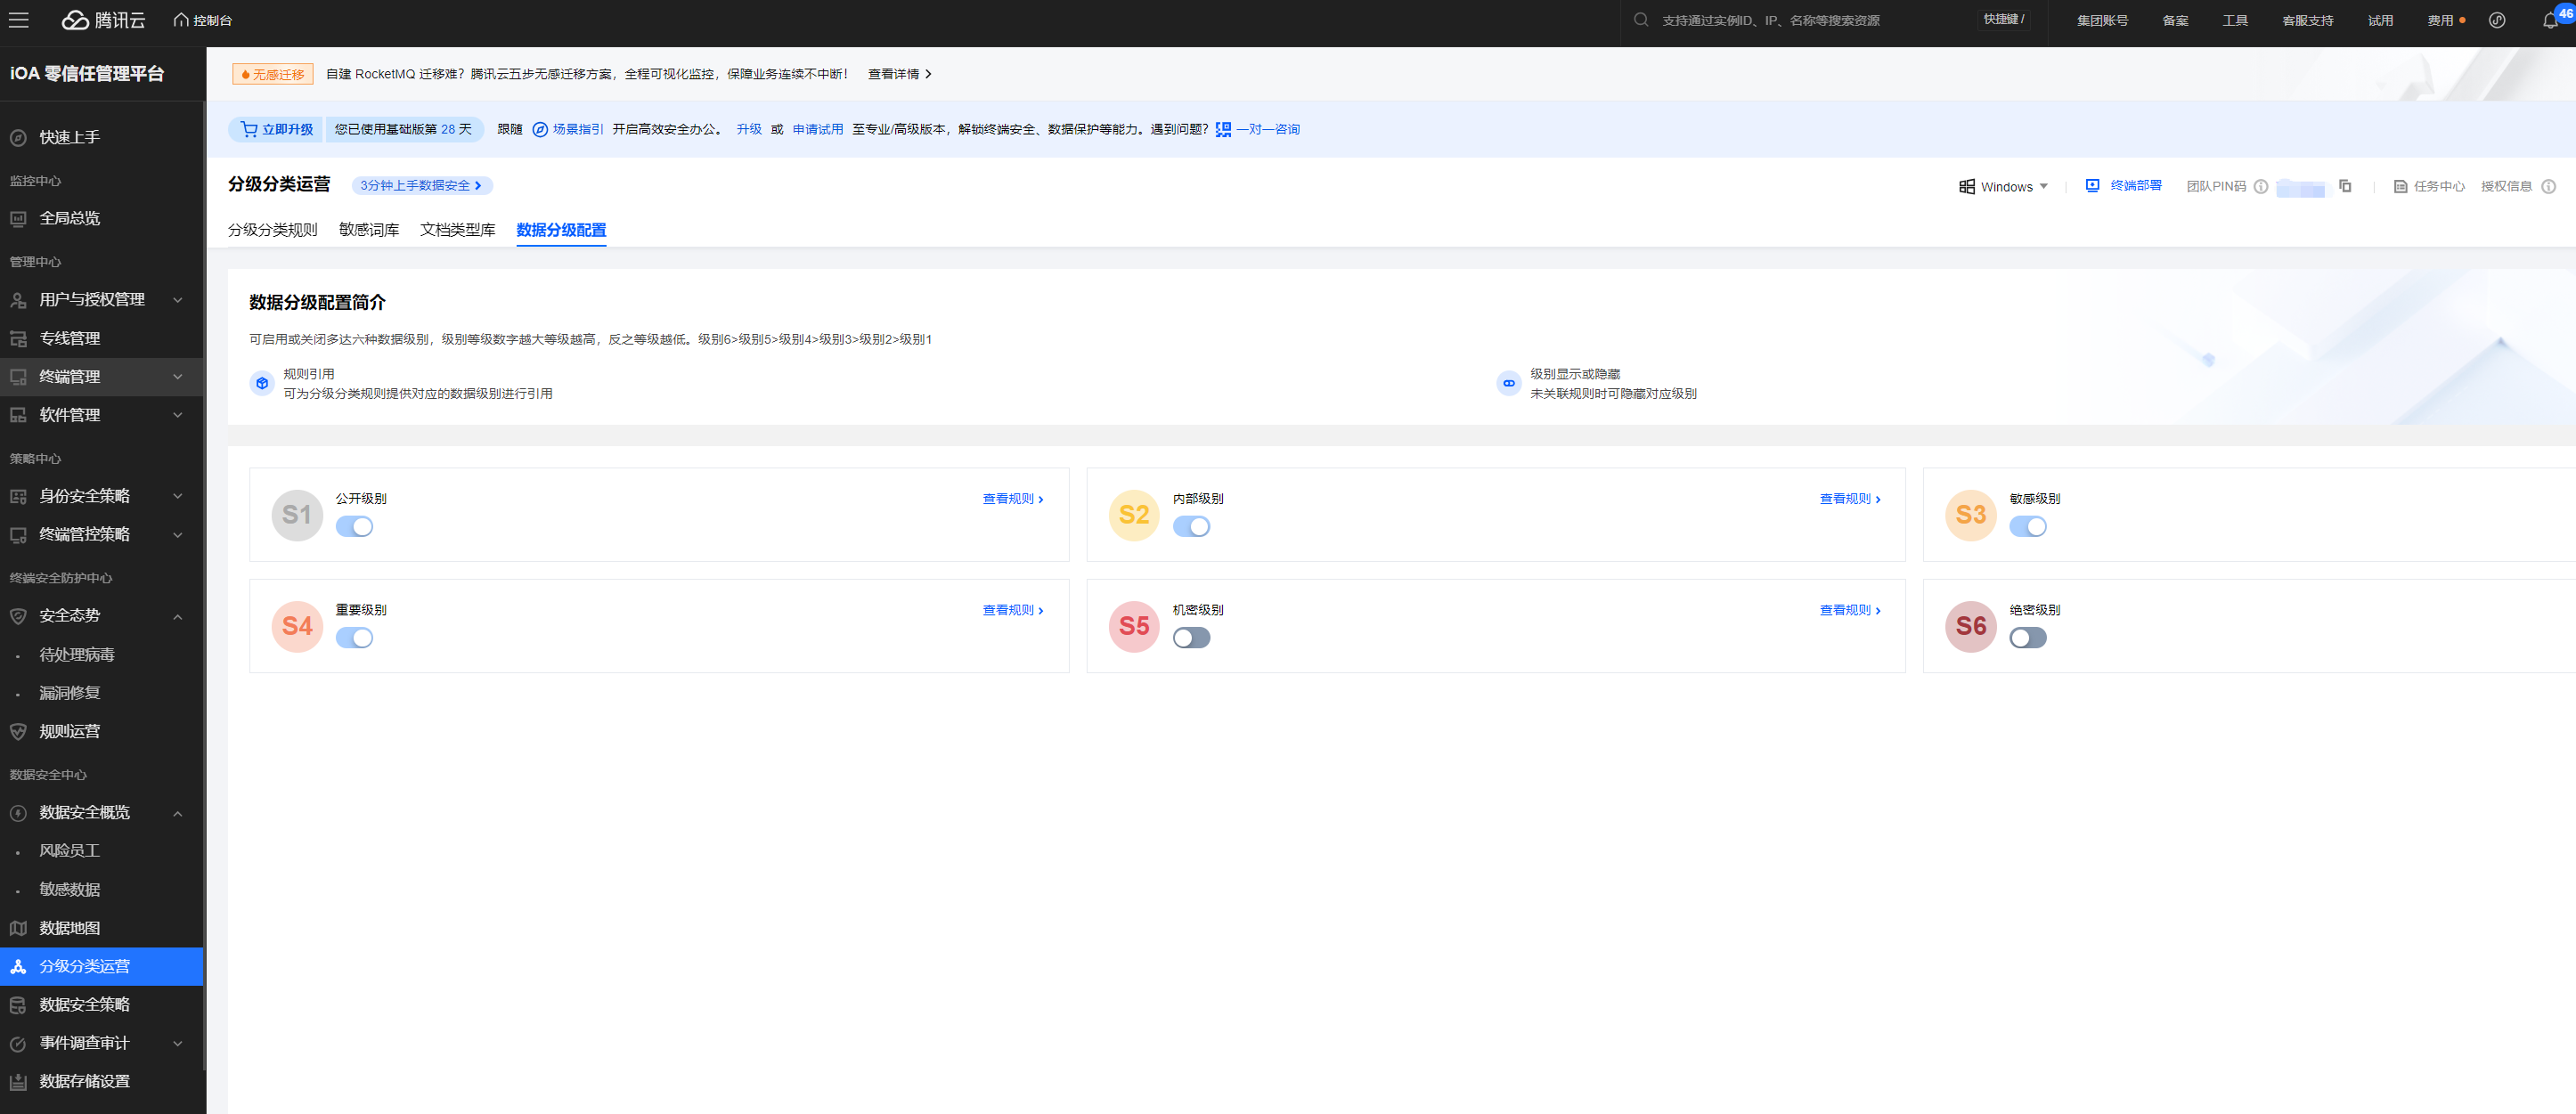The width and height of the screenshot is (2576, 1114).
Task: Expand 用户与授权管理 sidebar menu
Action: pos(92,300)
